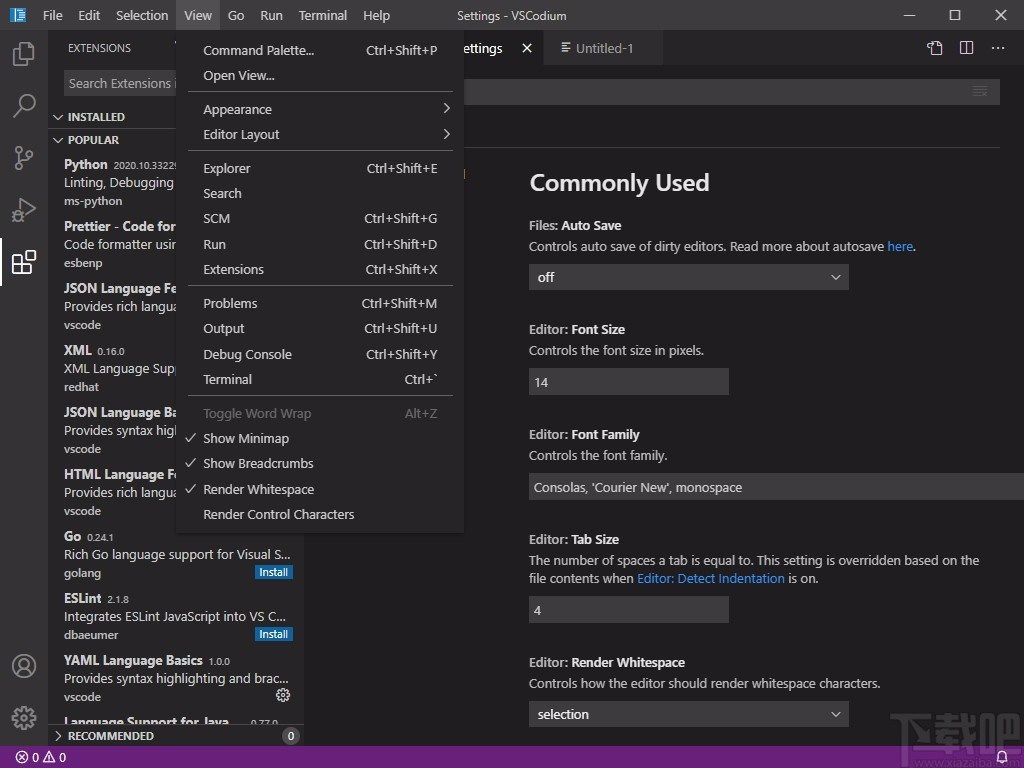Open the Explorer icon in the activity bar
The height and width of the screenshot is (768, 1024).
point(24,54)
